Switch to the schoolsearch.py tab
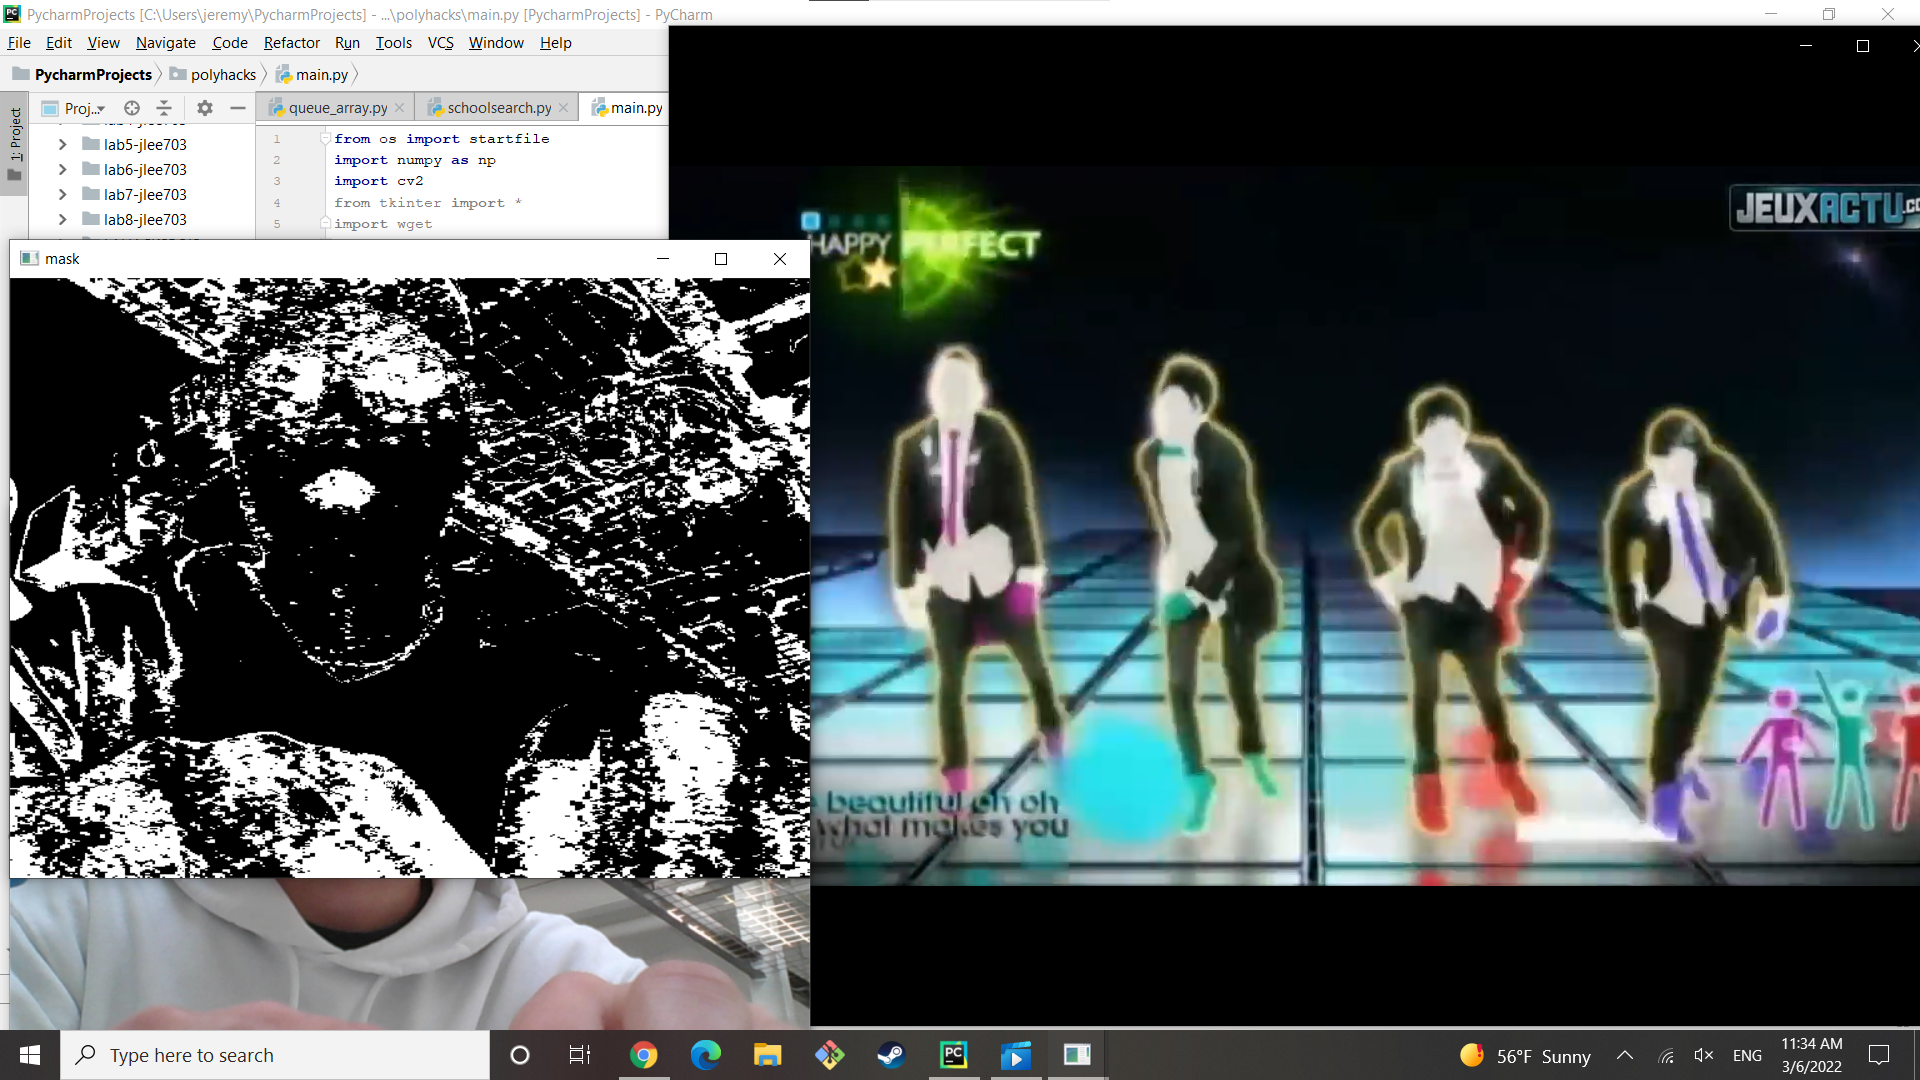 pos(499,108)
